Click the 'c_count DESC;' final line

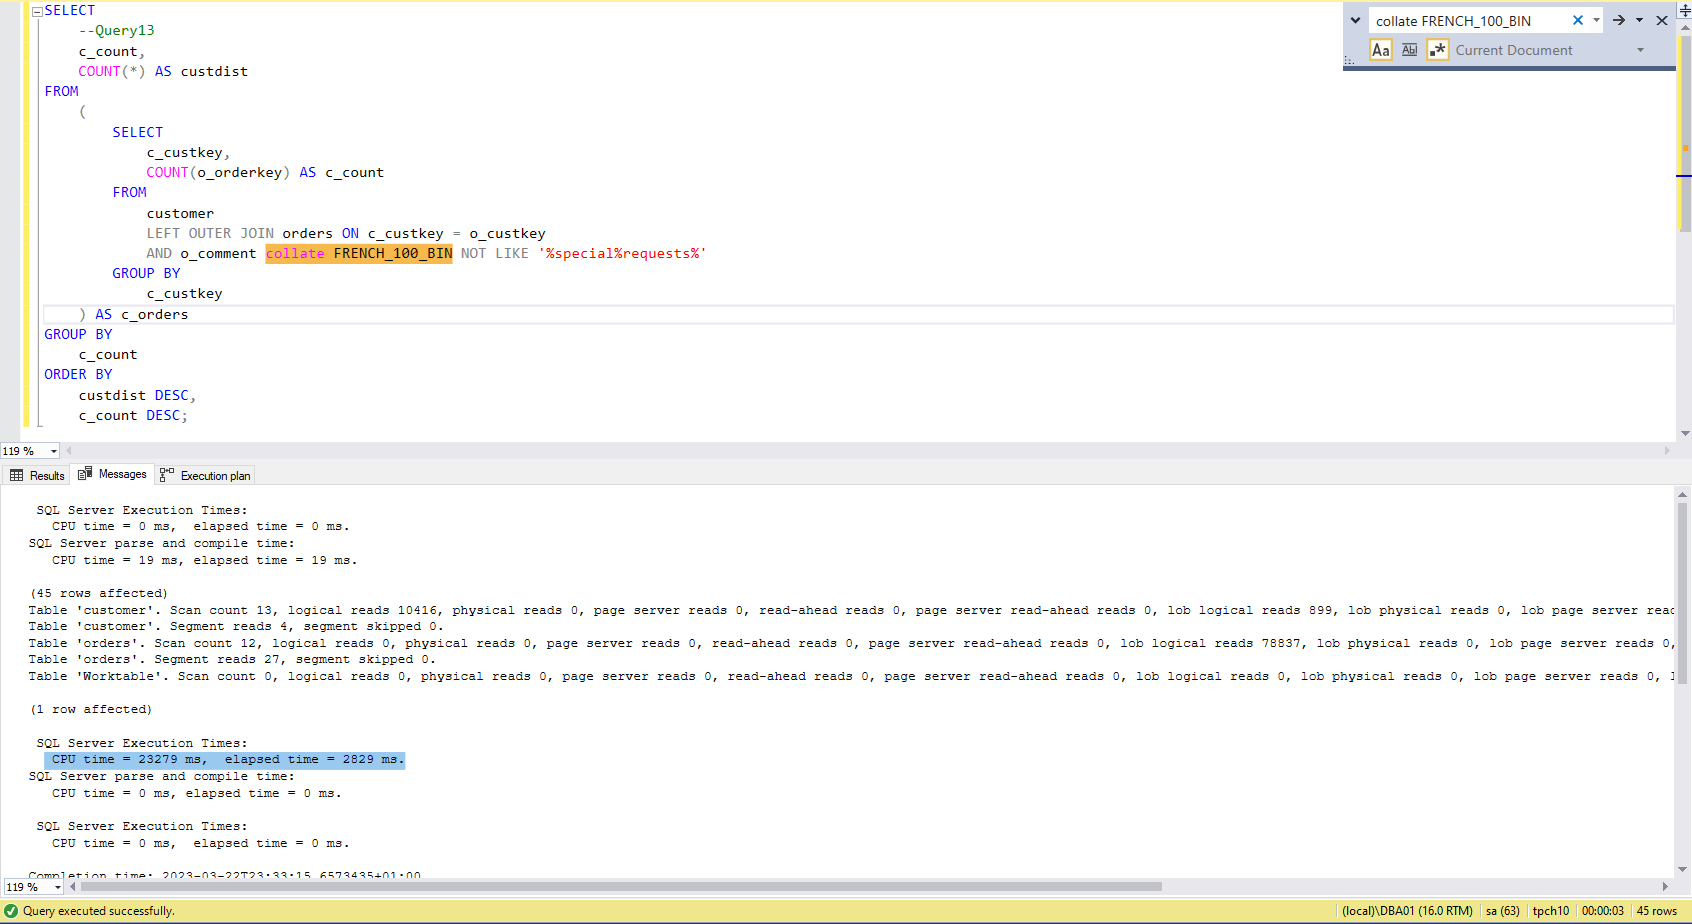[133, 415]
